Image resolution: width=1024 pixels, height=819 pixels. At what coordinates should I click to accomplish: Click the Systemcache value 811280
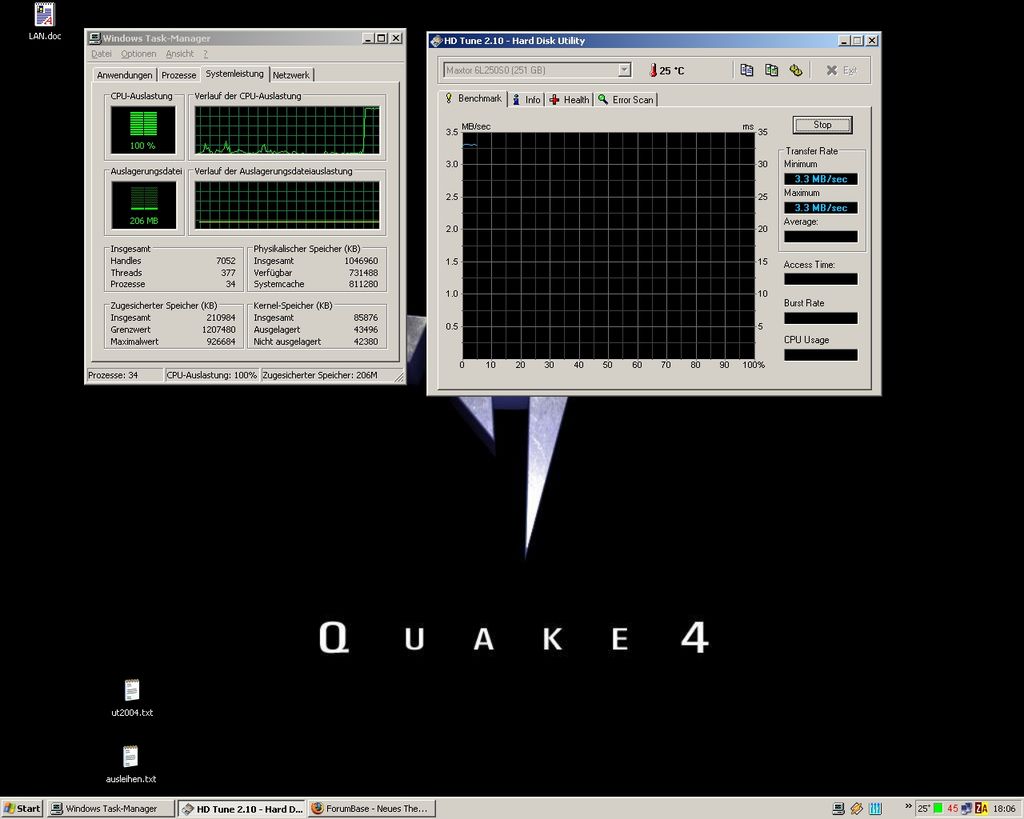click(x=362, y=284)
